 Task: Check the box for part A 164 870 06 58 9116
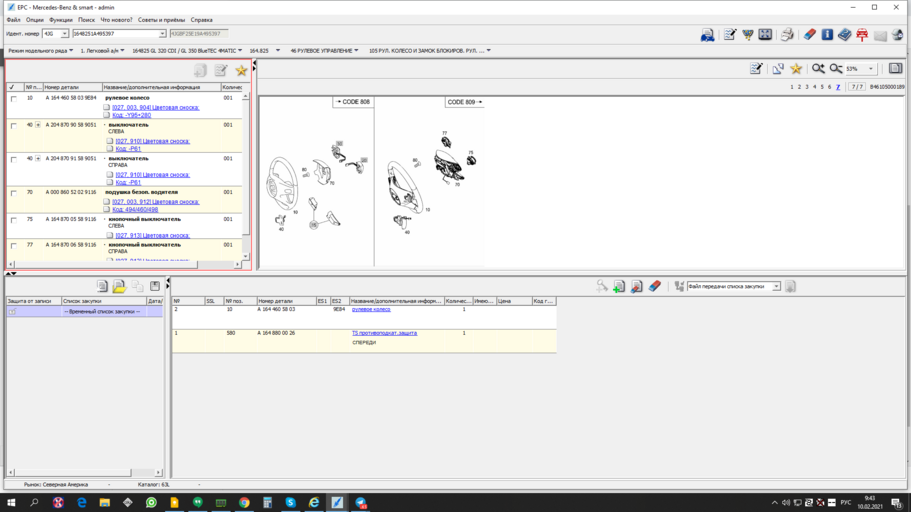pos(14,246)
